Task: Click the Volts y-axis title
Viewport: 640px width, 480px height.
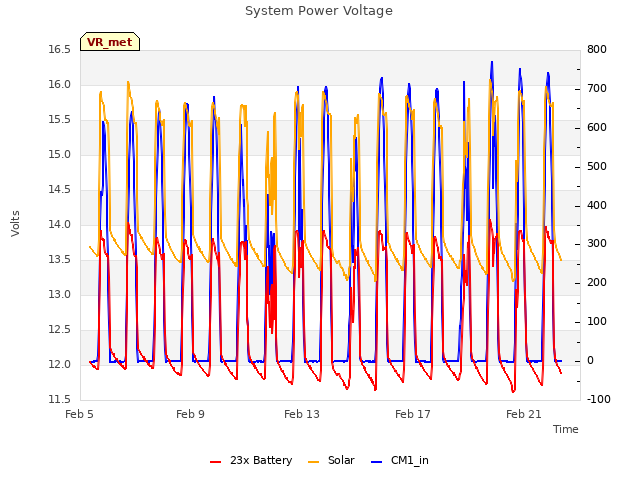Action: click(x=16, y=224)
